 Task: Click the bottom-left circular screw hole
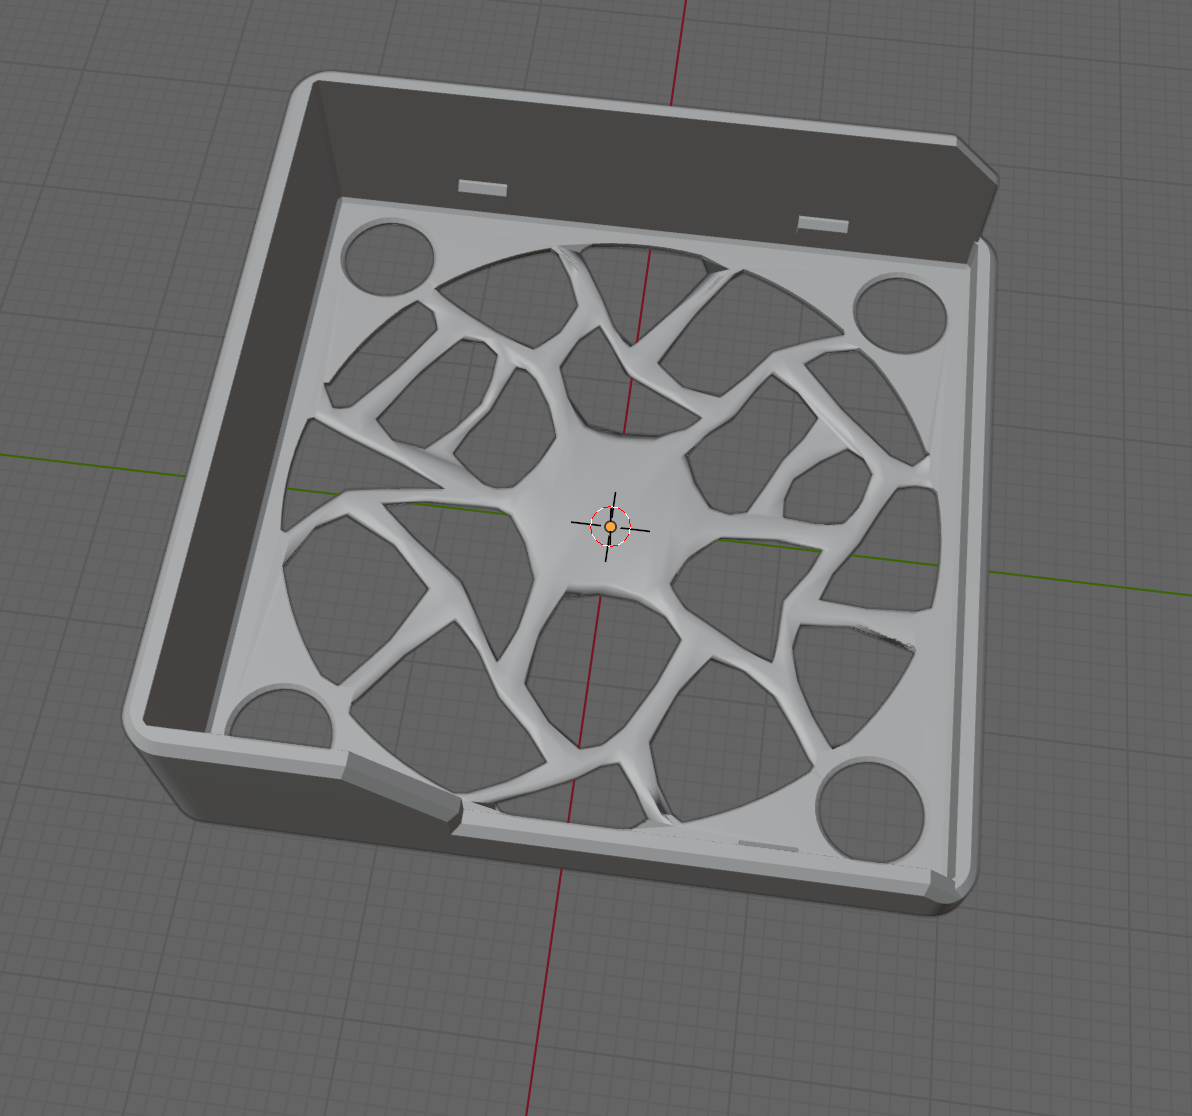pos(283,715)
